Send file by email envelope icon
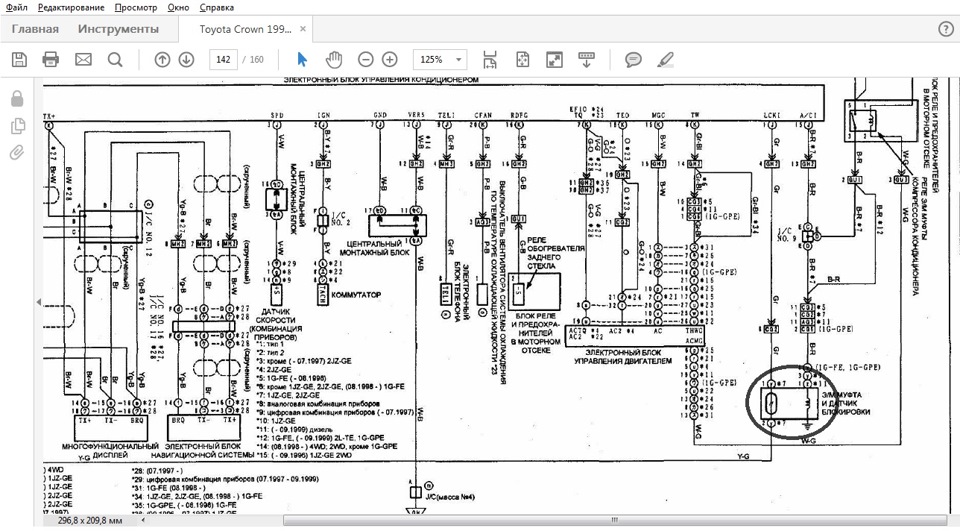 [x=83, y=59]
